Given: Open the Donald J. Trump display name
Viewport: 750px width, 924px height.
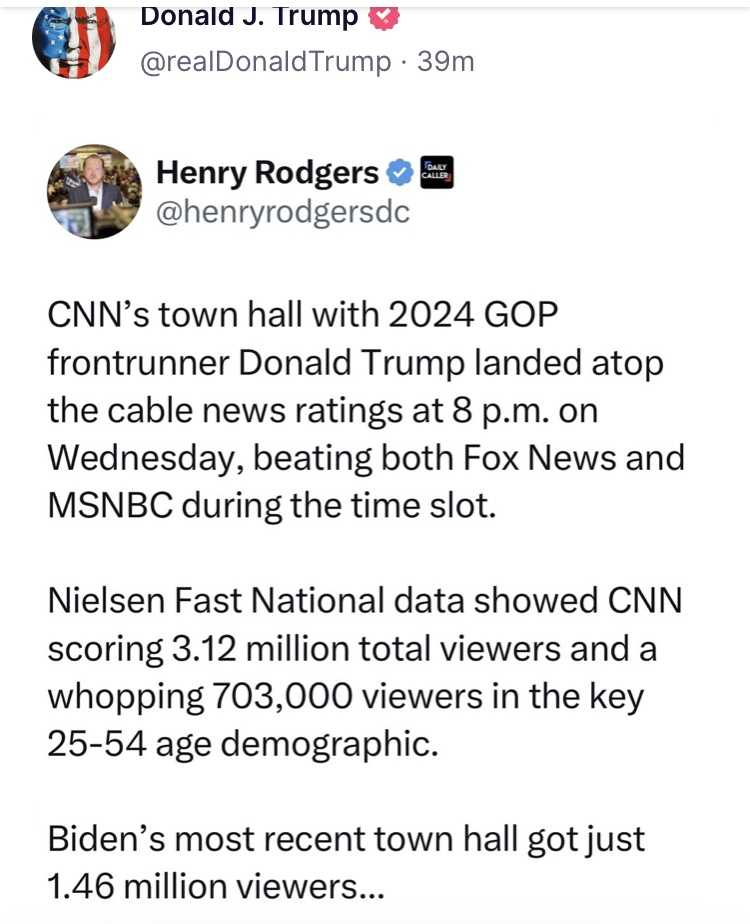Looking at the screenshot, I should pos(248,16).
